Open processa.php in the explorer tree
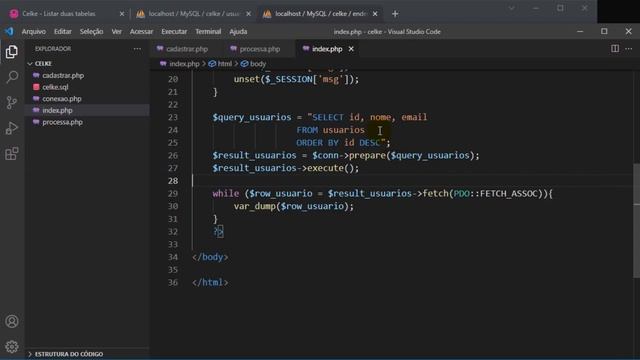The height and width of the screenshot is (360, 640). (x=62, y=122)
